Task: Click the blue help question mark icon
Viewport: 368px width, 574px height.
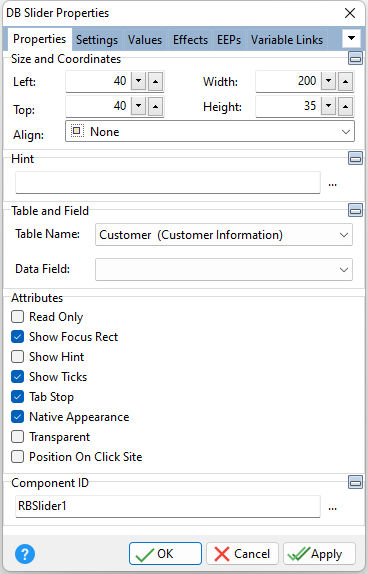Action: click(x=25, y=554)
